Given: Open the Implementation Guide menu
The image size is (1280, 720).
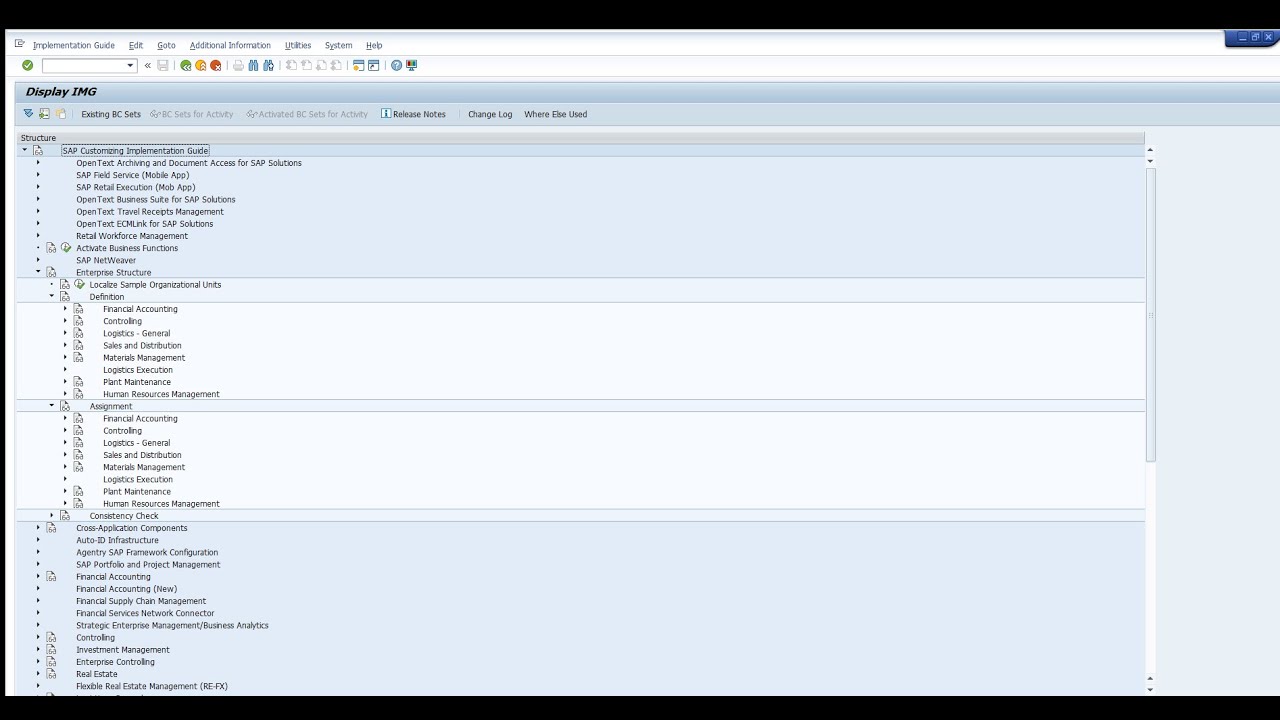Looking at the screenshot, I should 73,45.
